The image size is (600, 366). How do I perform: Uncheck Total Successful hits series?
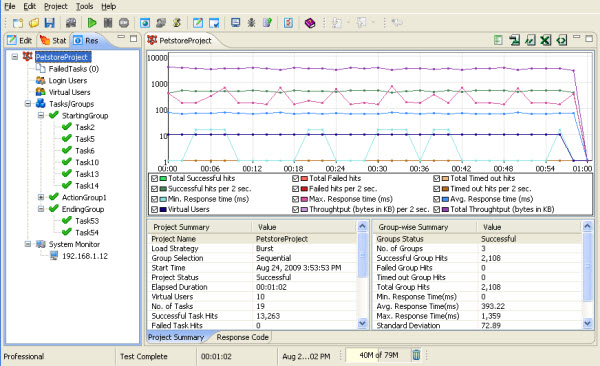[x=154, y=178]
